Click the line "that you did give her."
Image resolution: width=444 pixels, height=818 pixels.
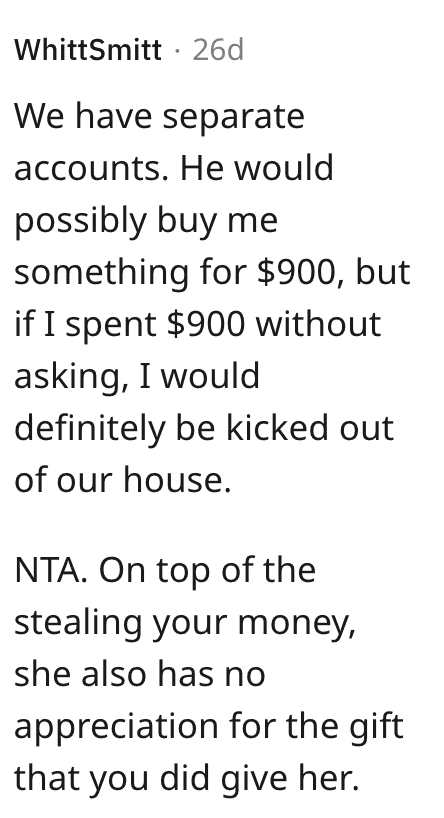click(187, 779)
